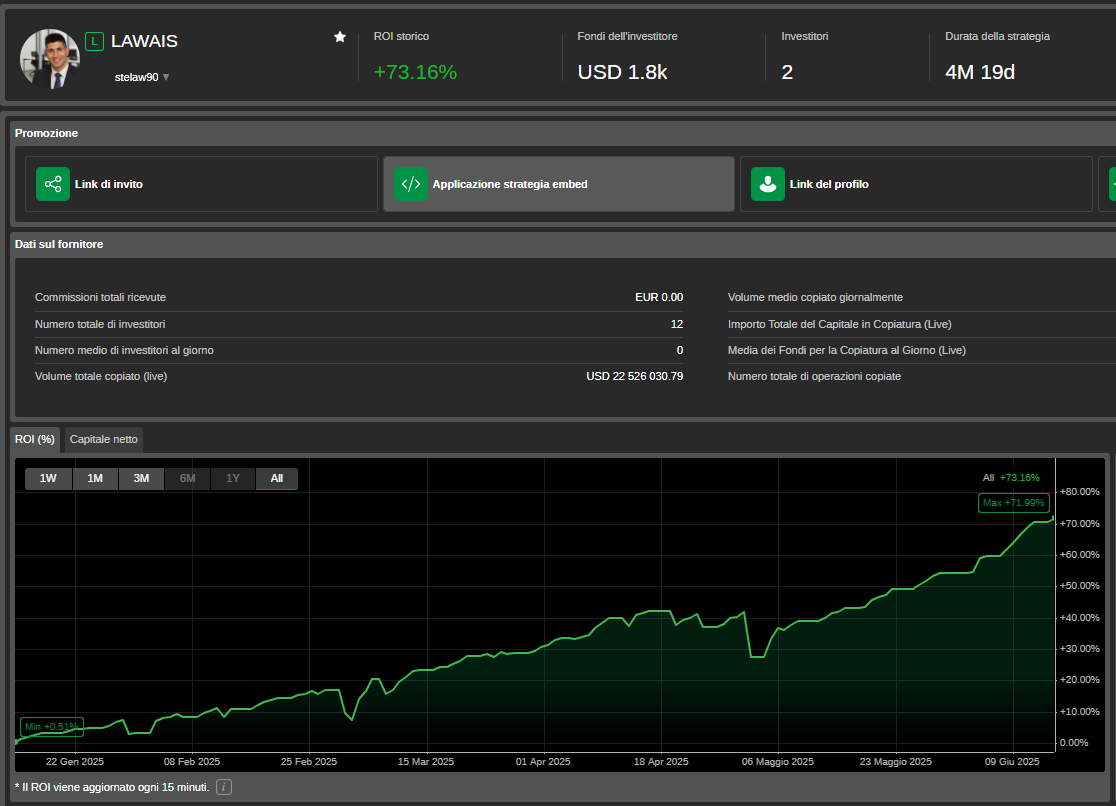Image resolution: width=1116 pixels, height=806 pixels.
Task: Select the All time range option
Action: [277, 478]
